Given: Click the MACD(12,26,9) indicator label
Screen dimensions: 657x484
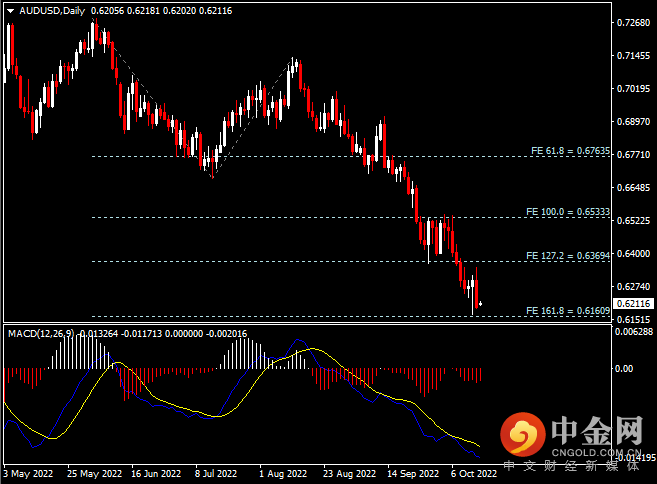Looking at the screenshot, I should [x=41, y=334].
